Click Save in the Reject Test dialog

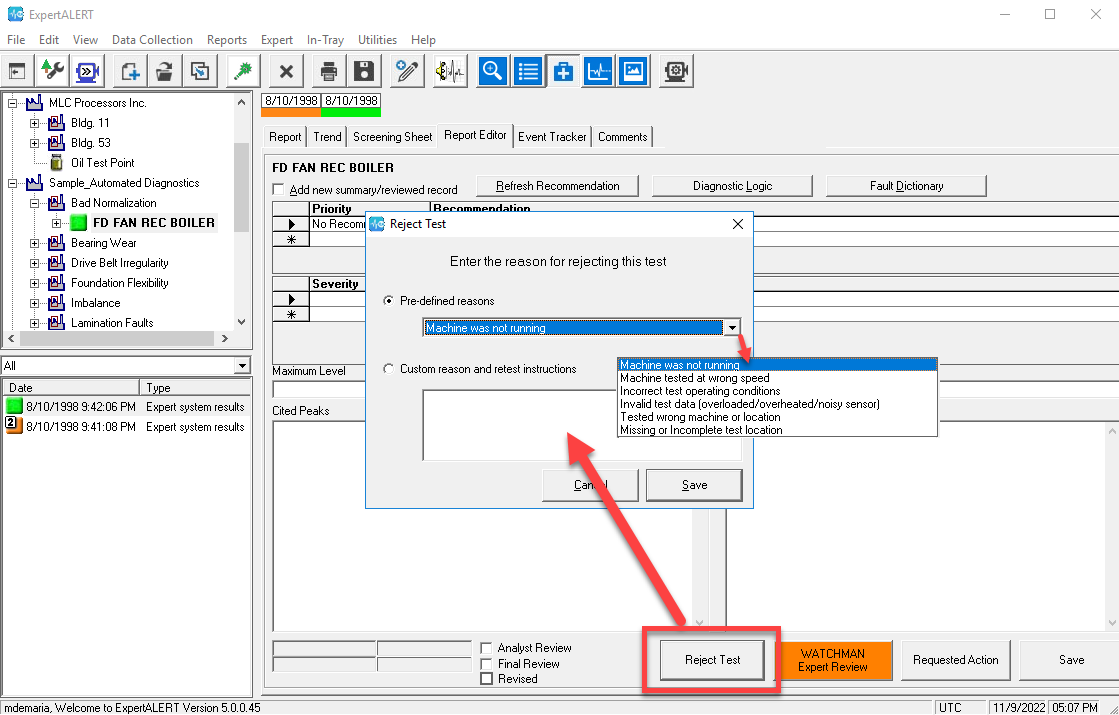click(x=694, y=485)
